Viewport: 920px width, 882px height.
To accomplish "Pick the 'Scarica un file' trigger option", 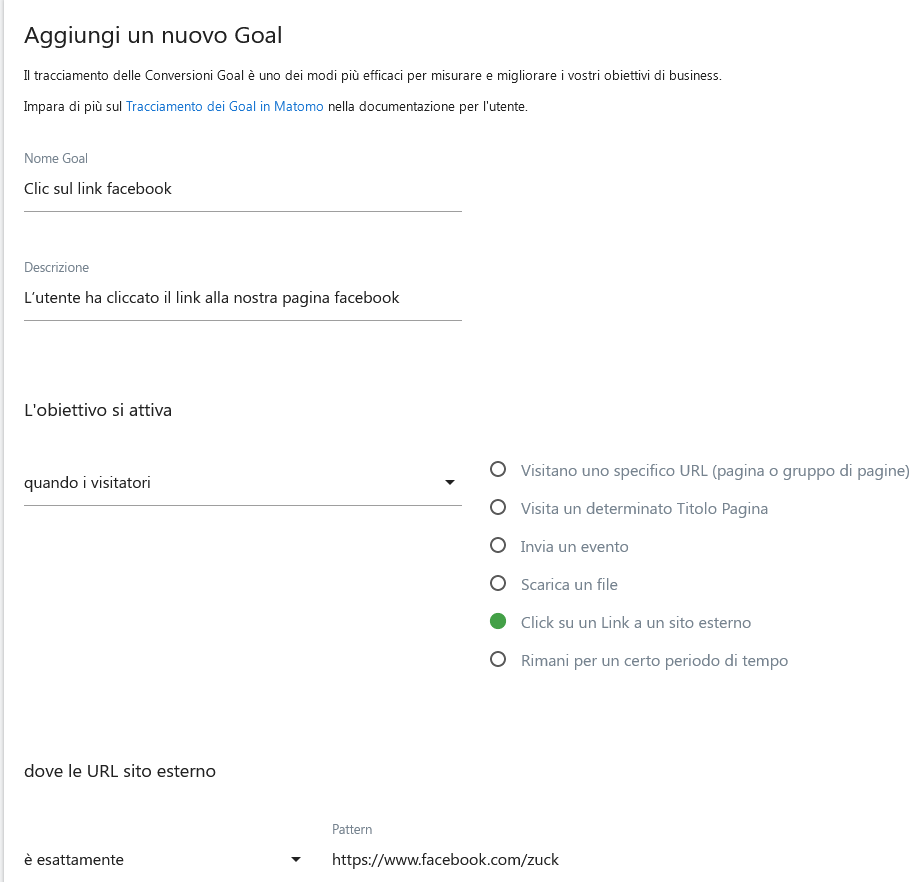I will (x=498, y=584).
